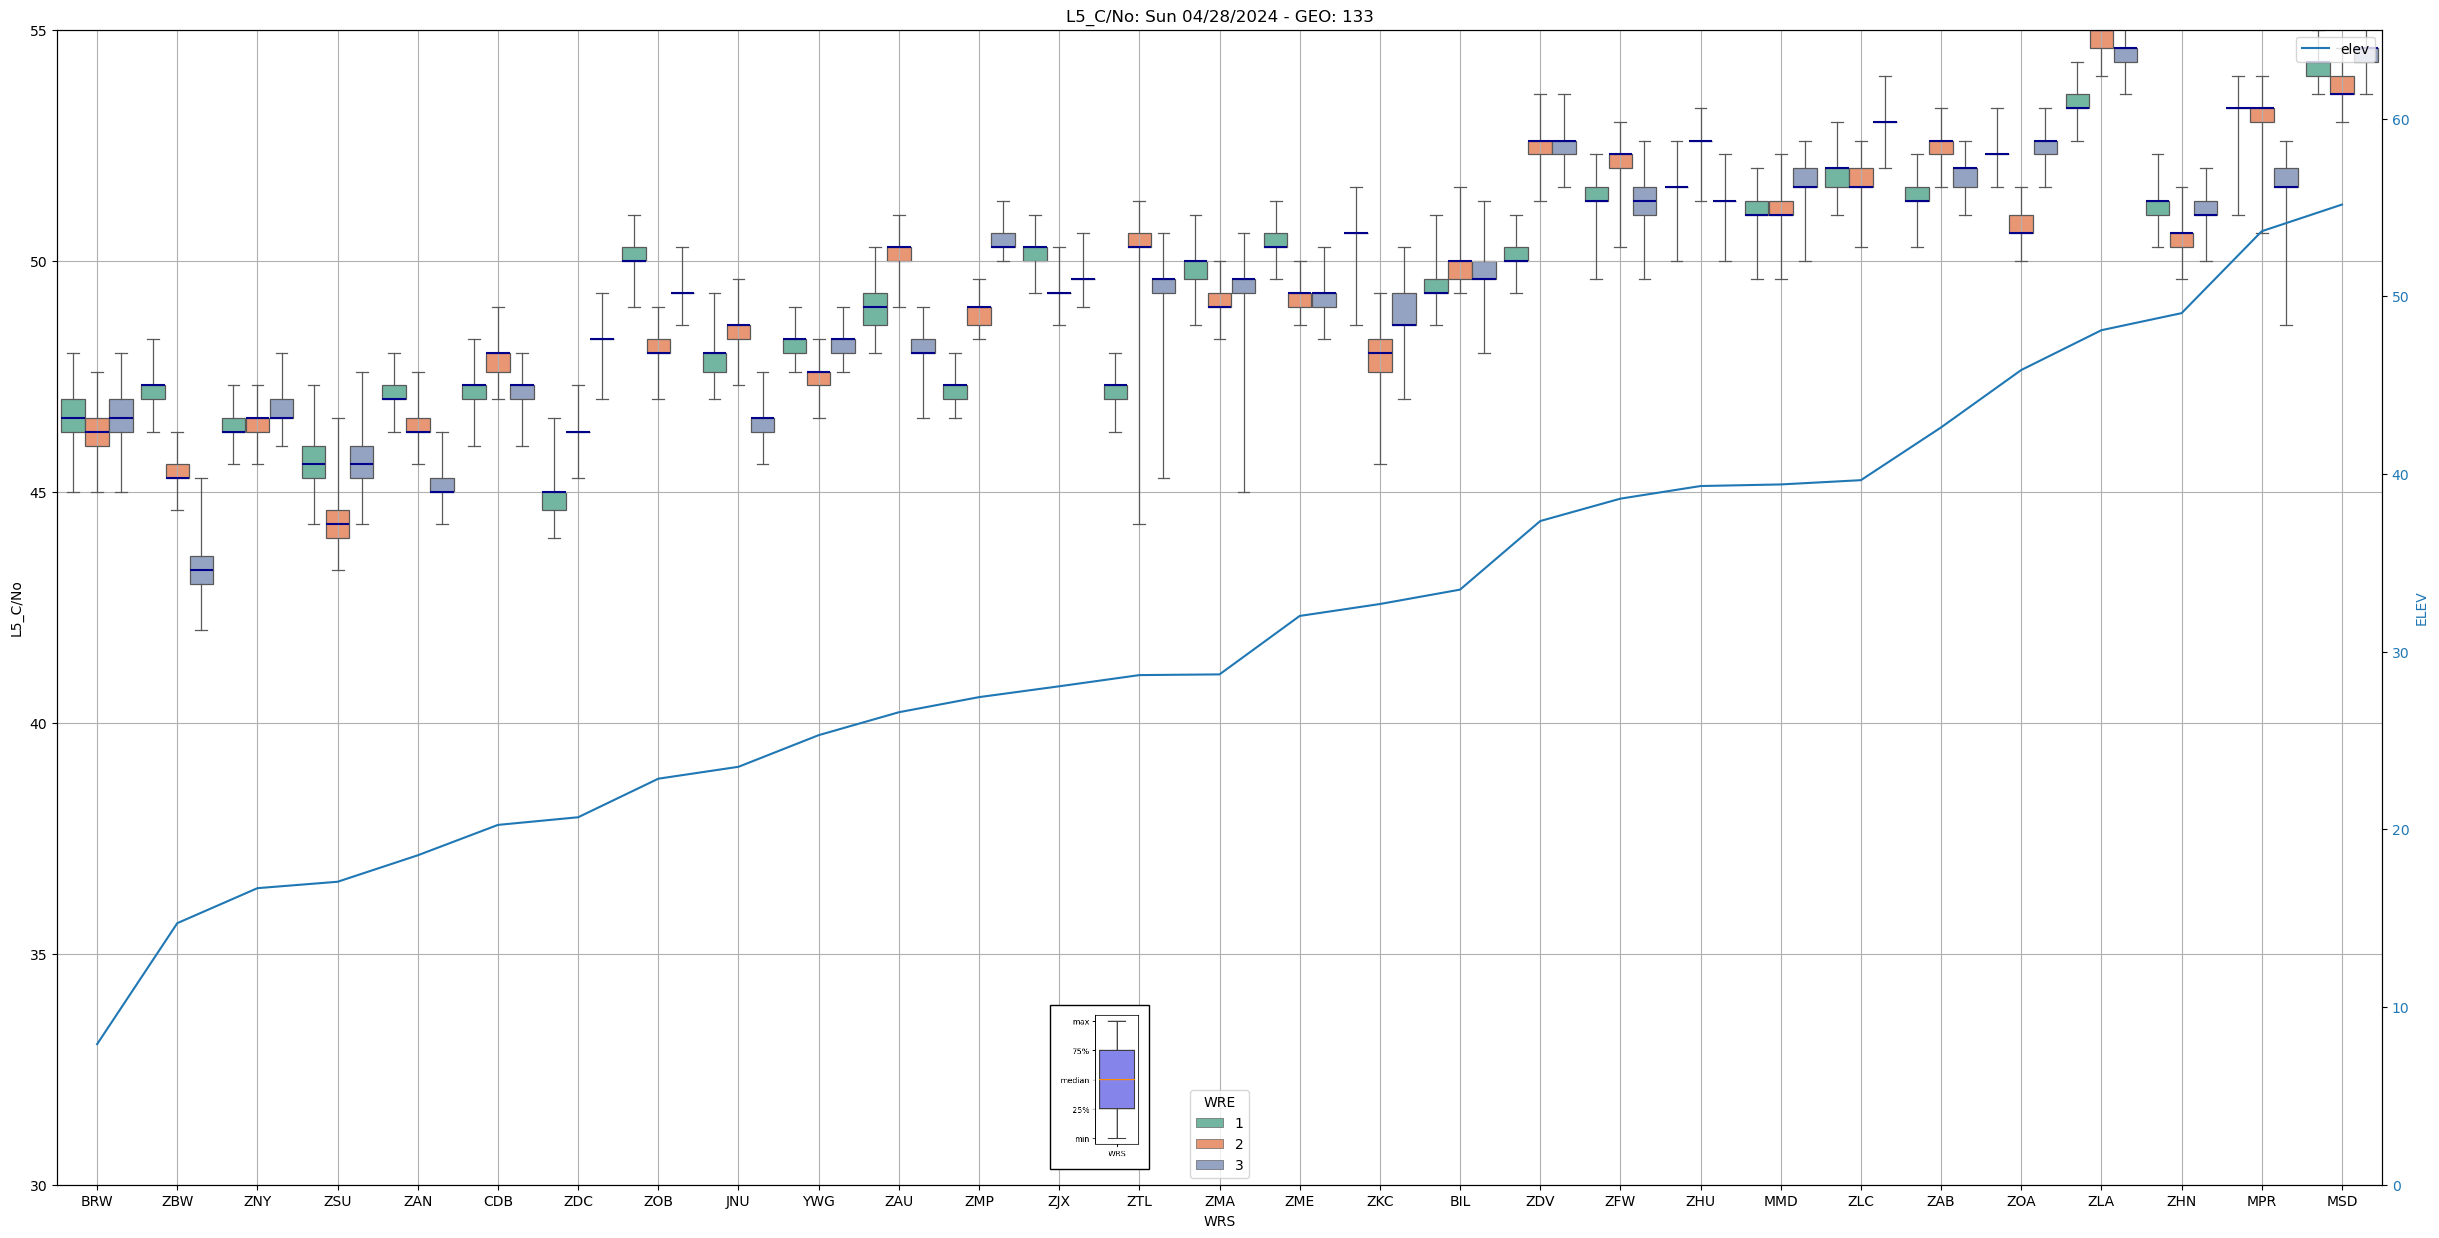Click the green WRE 1 legend swatch

(1209, 1123)
